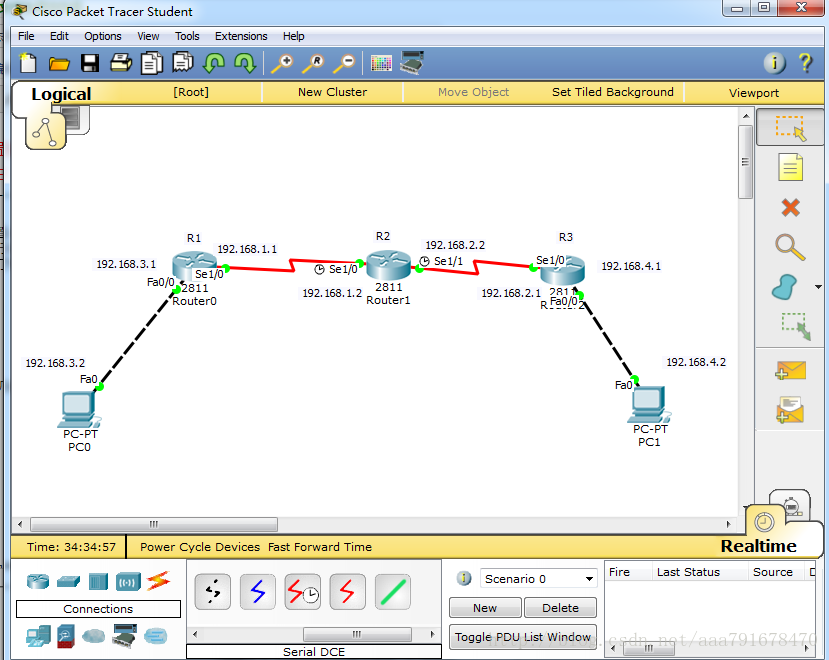Click the Delete scenario button
Viewport: 829px width, 660px height.
click(560, 608)
